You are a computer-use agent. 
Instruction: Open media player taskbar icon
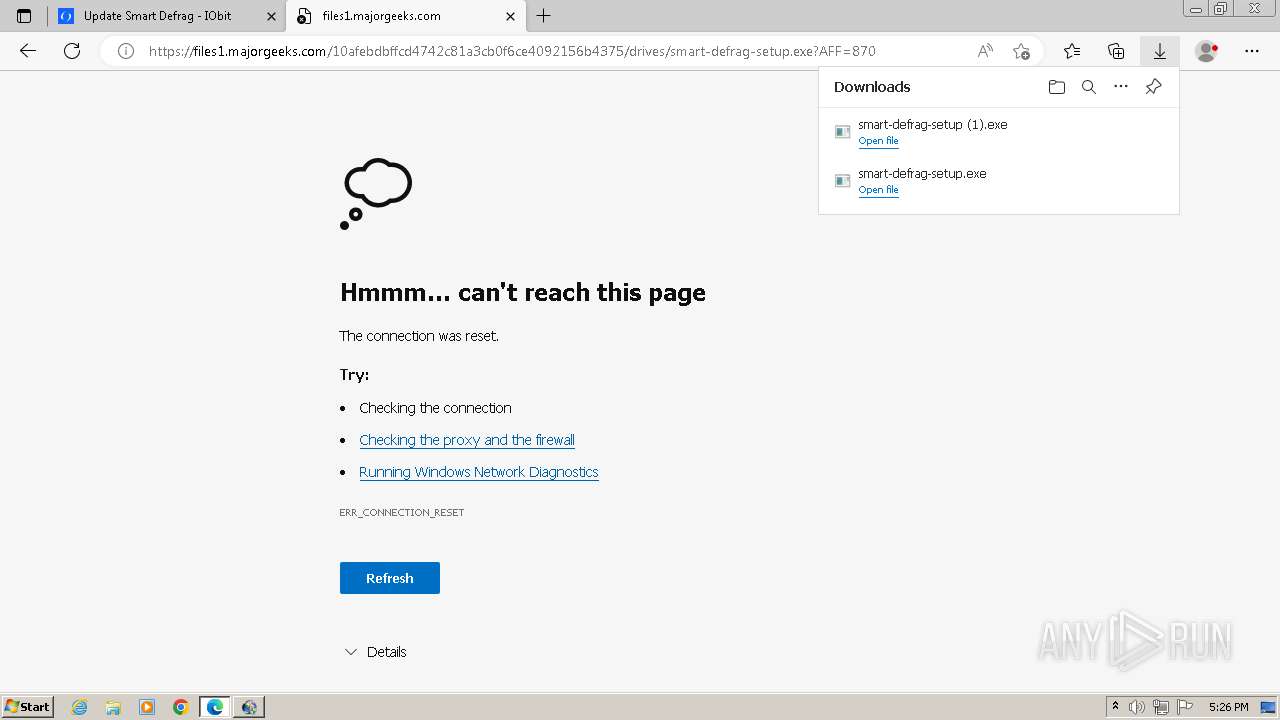click(x=147, y=707)
